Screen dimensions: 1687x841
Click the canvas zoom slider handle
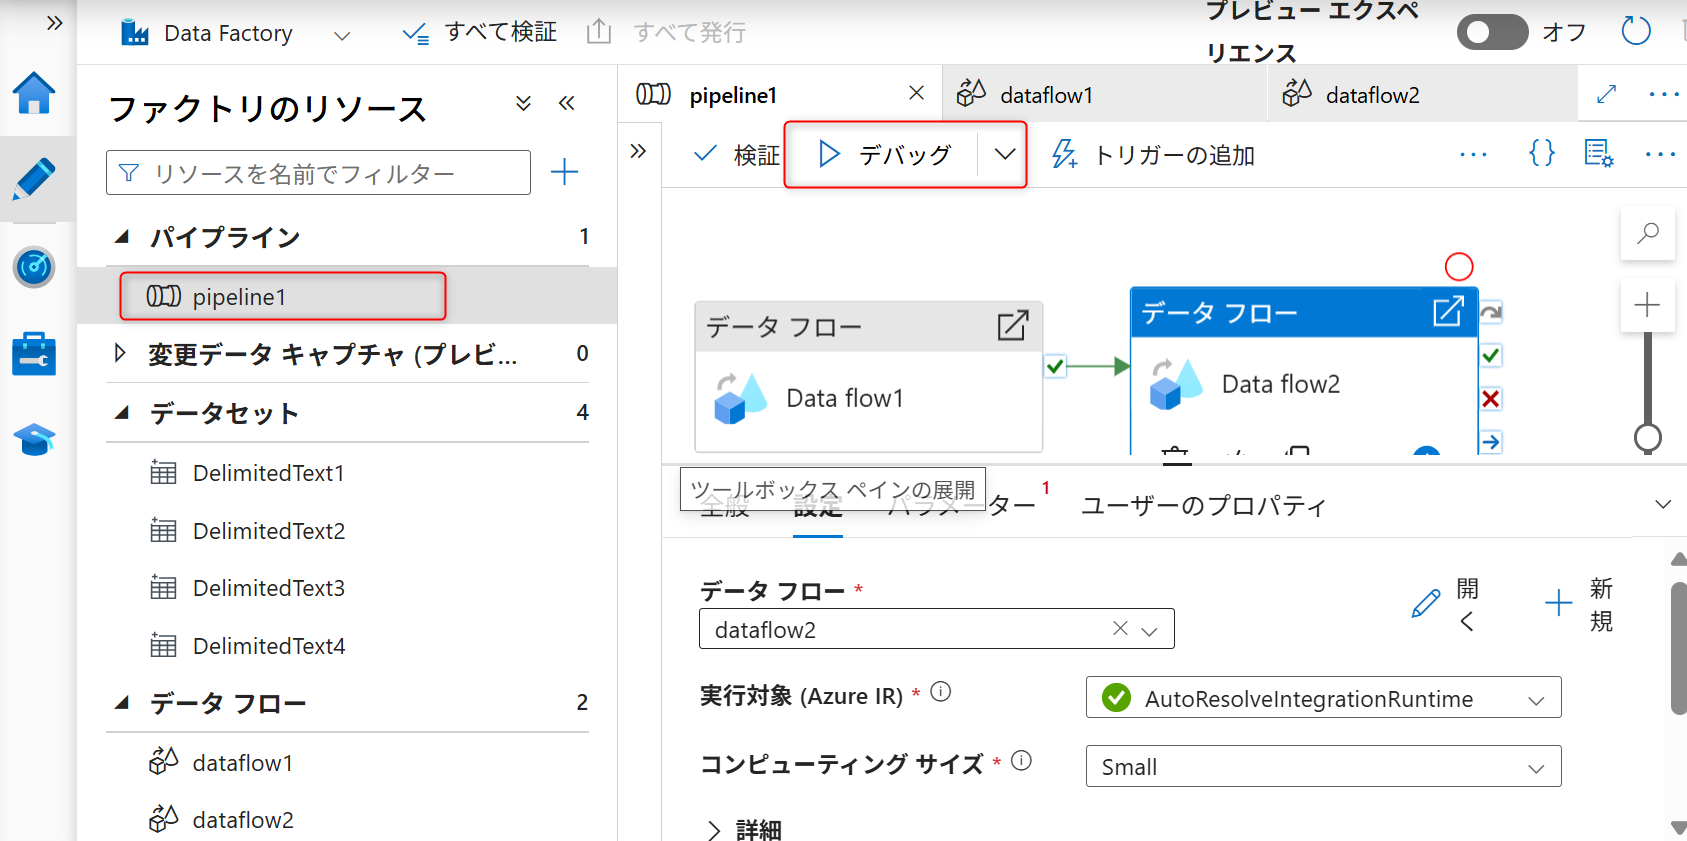[x=1648, y=437]
